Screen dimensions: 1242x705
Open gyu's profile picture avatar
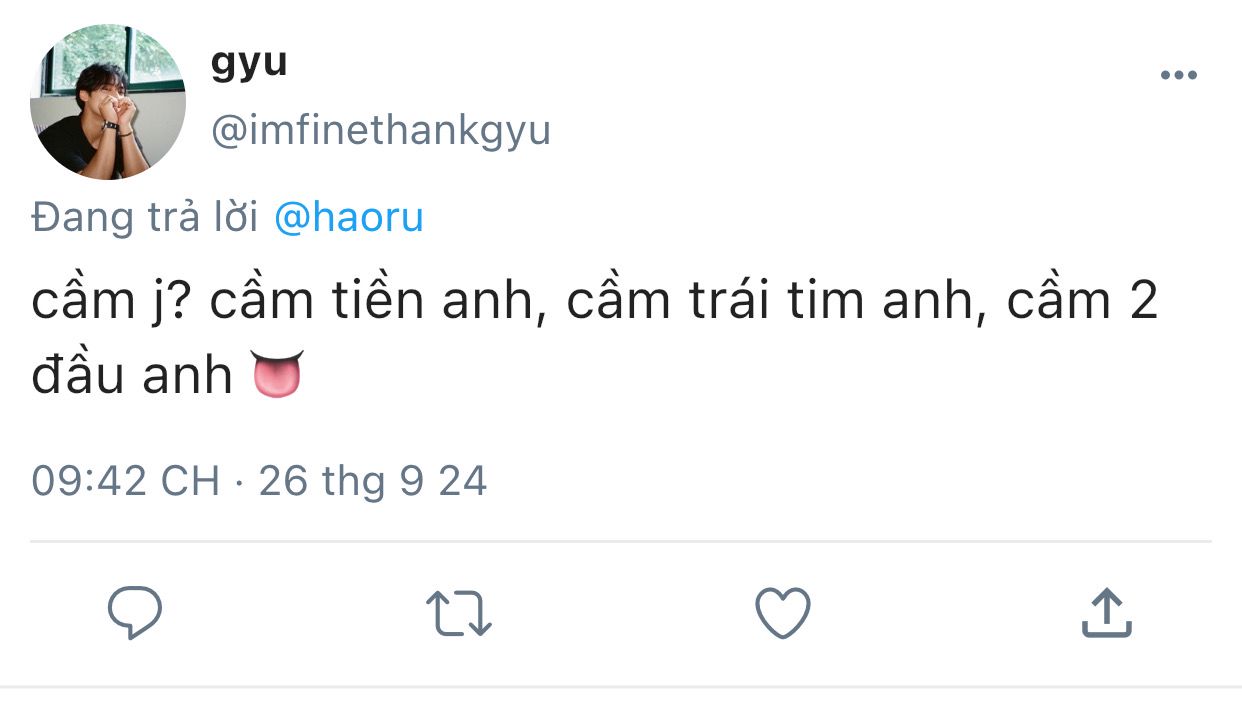coord(108,103)
